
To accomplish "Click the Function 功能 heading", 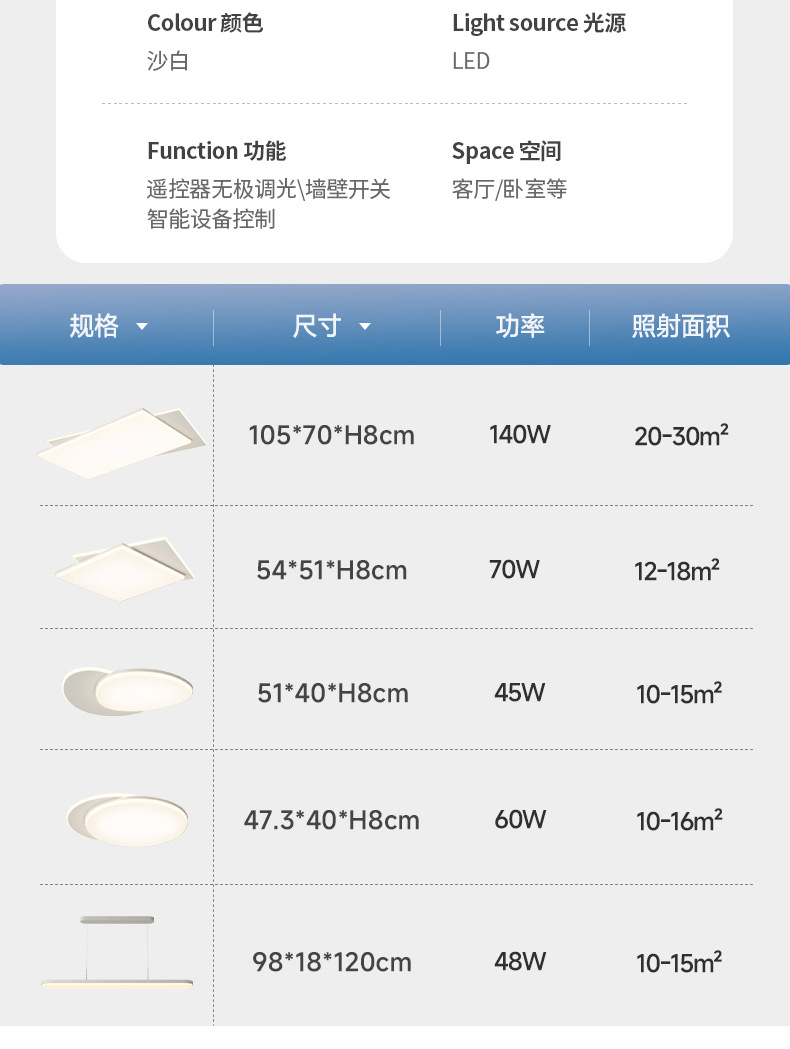I will point(216,151).
